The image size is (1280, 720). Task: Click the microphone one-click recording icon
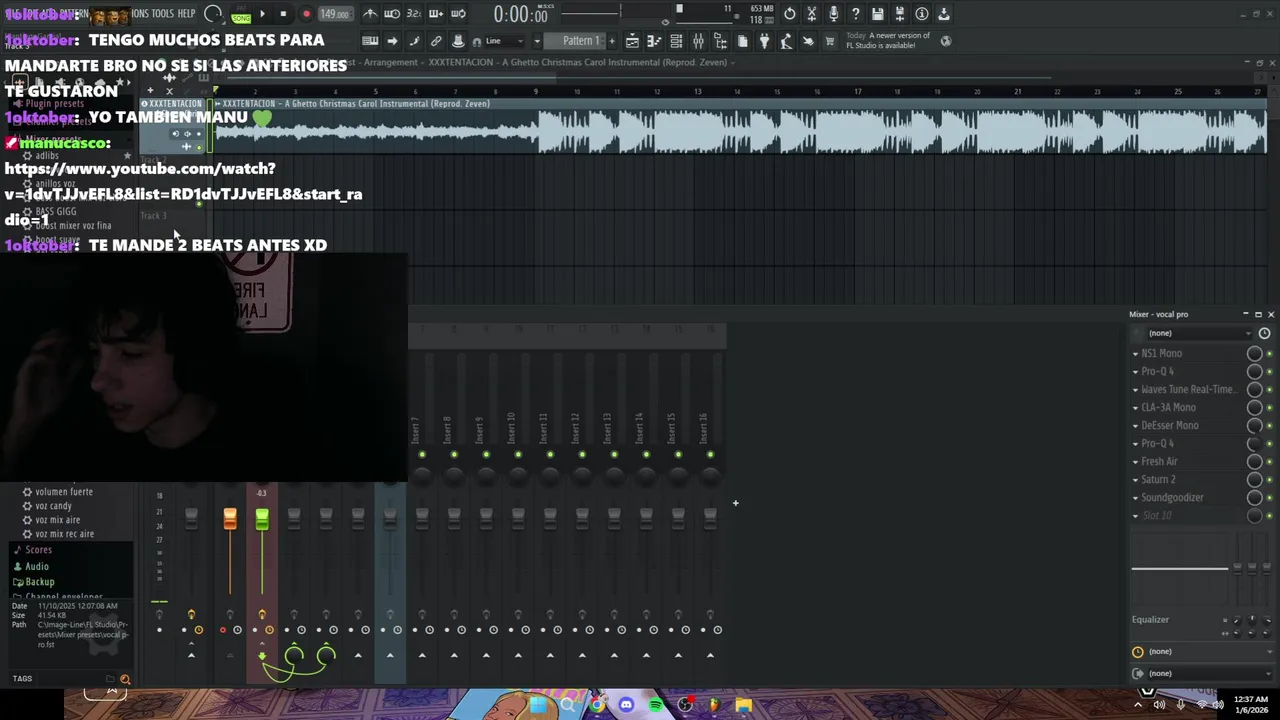[833, 14]
